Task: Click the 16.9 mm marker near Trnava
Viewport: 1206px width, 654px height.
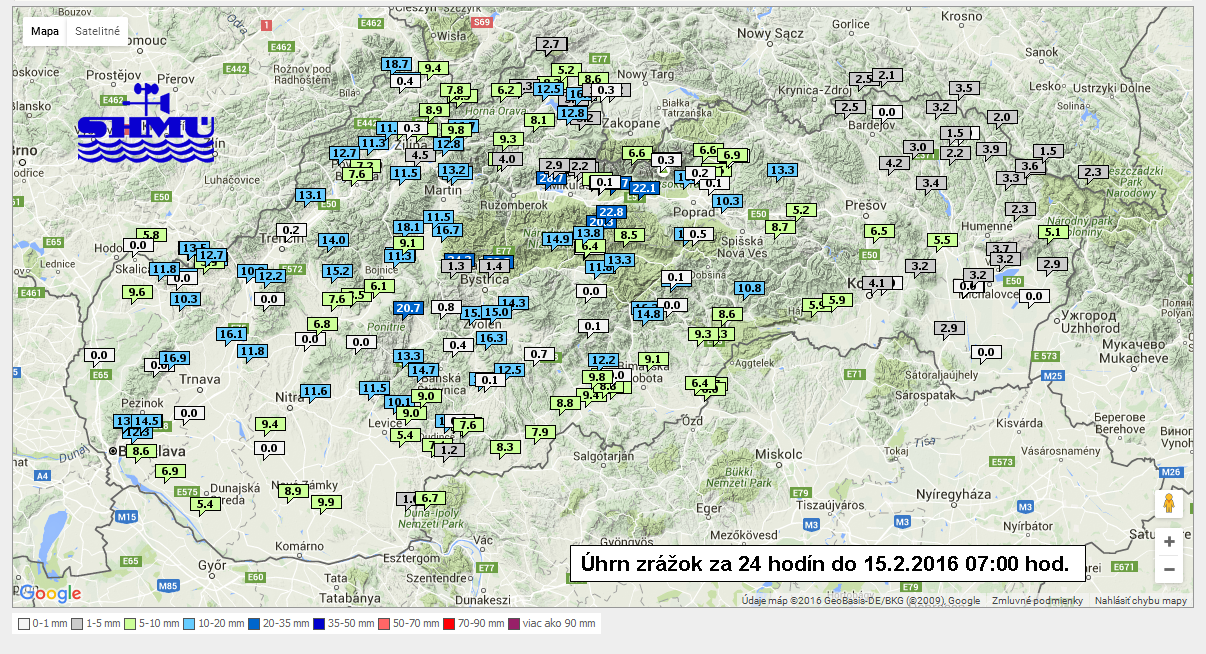Action: click(174, 358)
